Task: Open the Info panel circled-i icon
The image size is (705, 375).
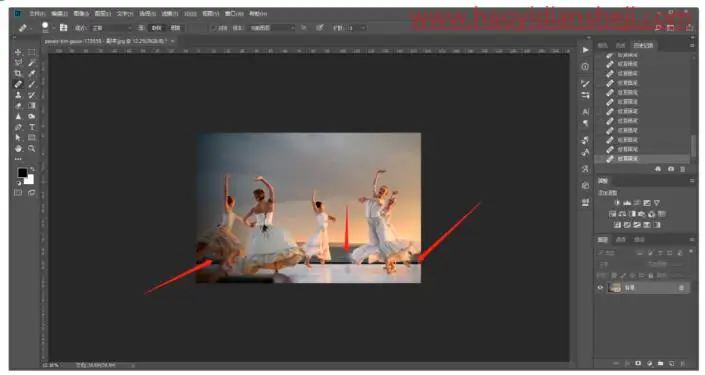Action: (585, 67)
